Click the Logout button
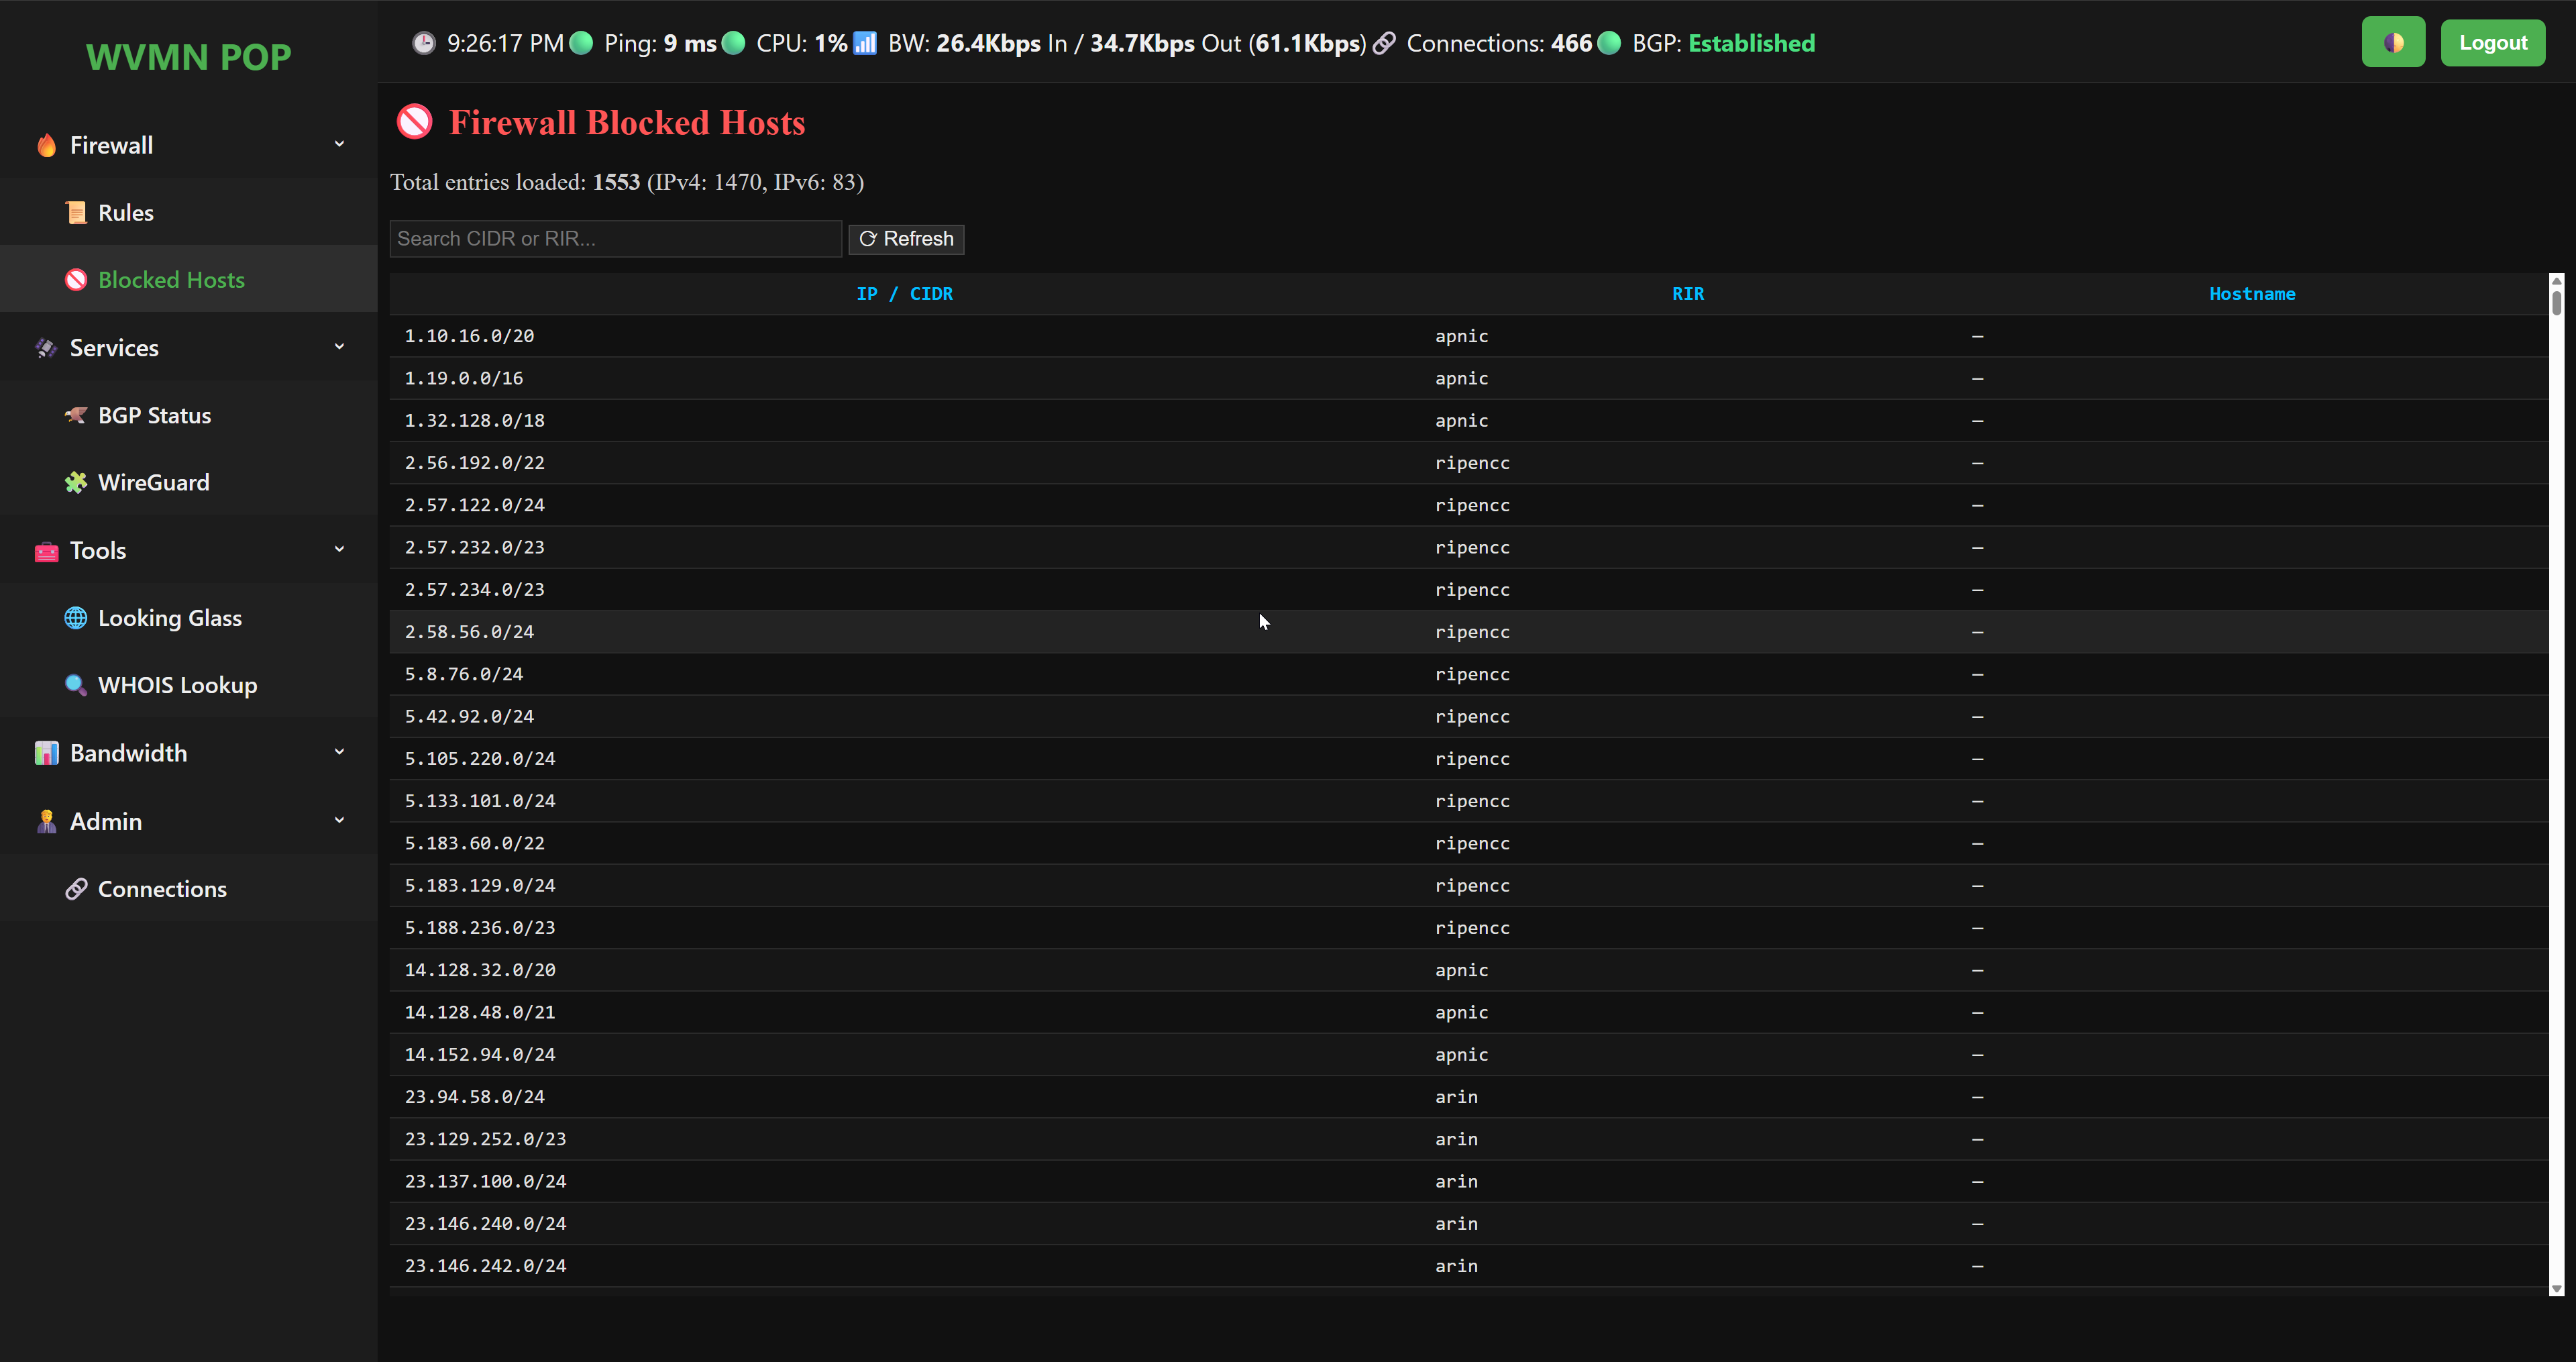 [x=2492, y=43]
